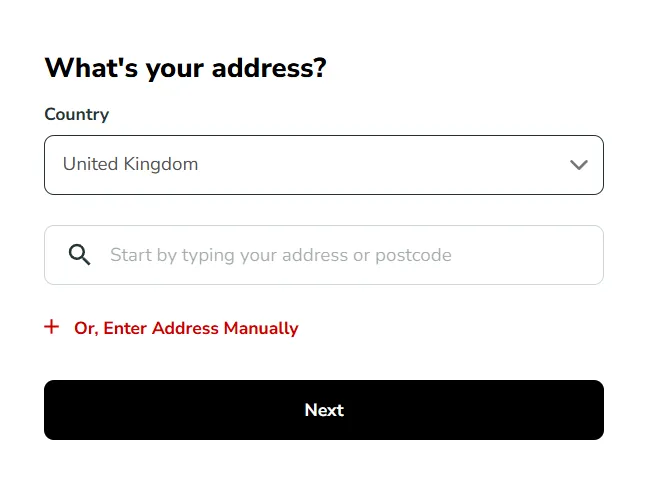Continue to next step with Next
The image size is (648, 500).
323,410
